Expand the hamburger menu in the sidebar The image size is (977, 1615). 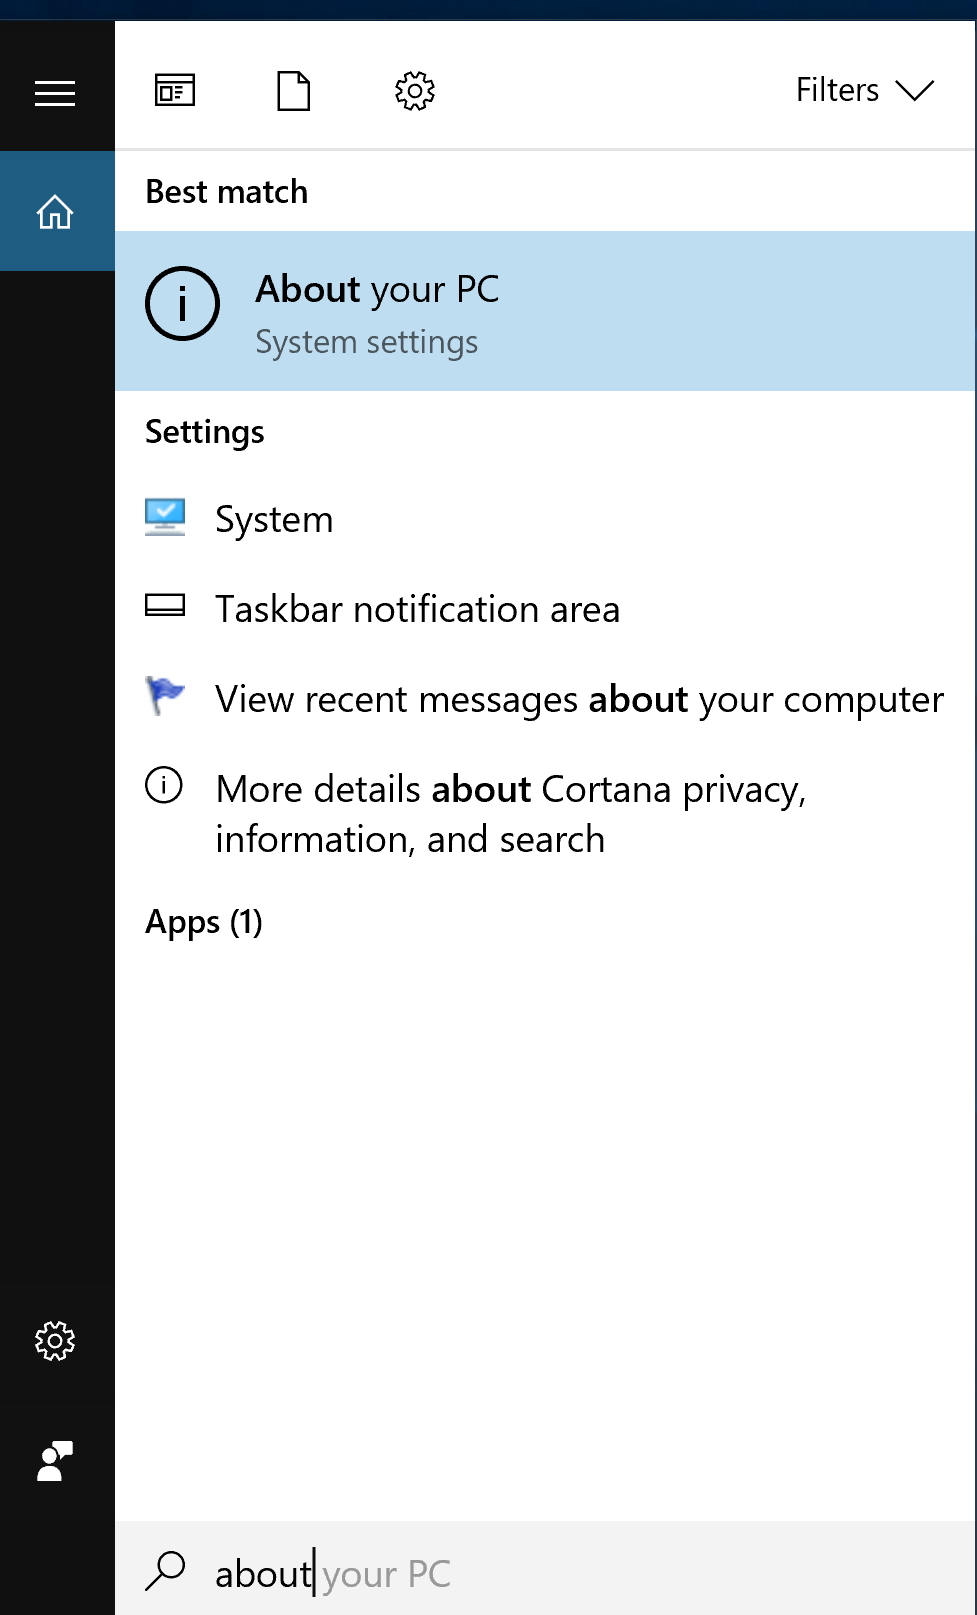coord(55,94)
